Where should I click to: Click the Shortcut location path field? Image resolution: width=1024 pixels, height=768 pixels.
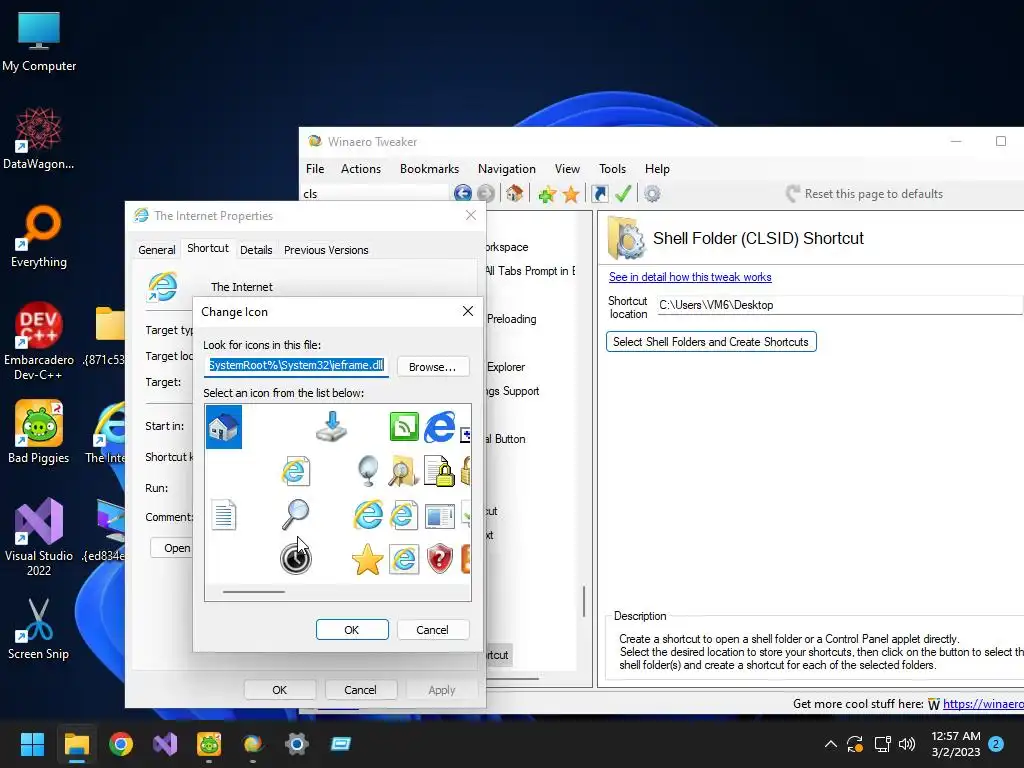[x=839, y=305]
